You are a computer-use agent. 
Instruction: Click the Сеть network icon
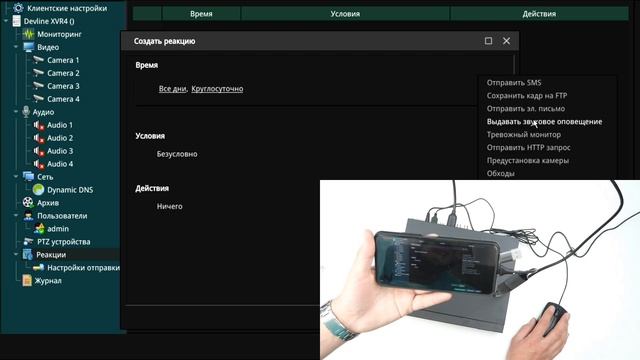click(x=28, y=176)
